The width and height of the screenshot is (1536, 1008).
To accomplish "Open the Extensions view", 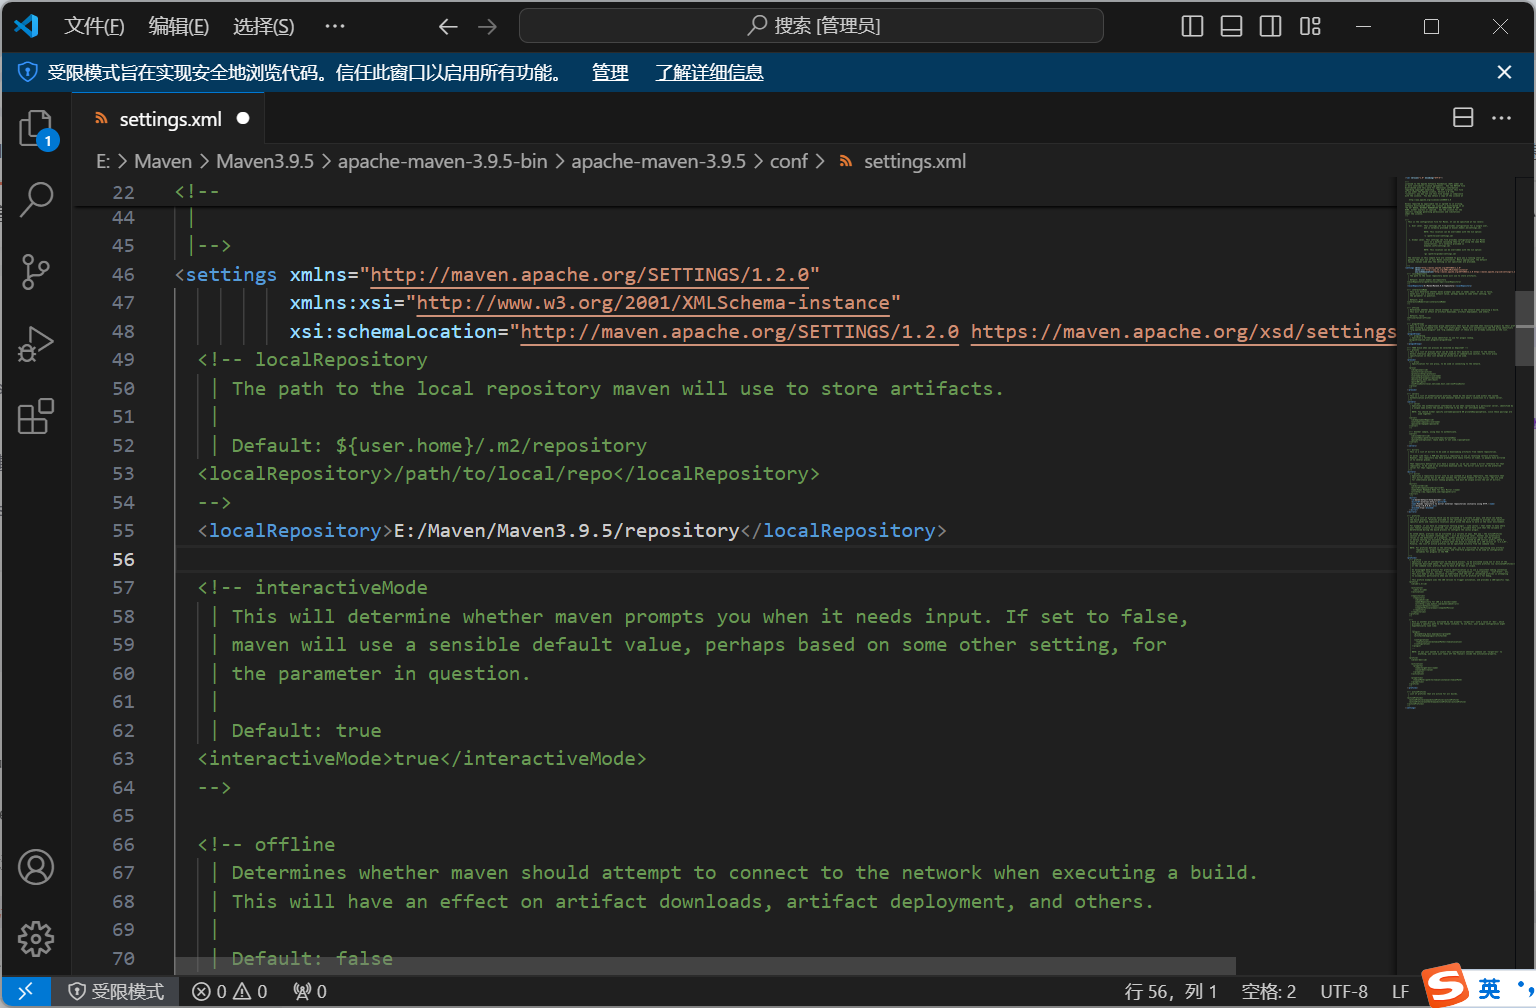I will tap(36, 415).
